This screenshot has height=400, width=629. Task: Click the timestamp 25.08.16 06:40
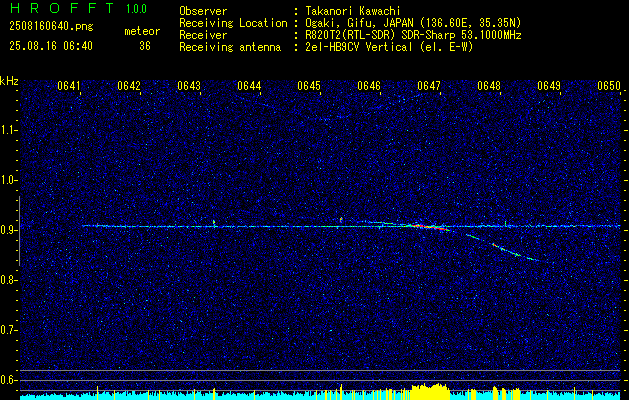point(51,46)
